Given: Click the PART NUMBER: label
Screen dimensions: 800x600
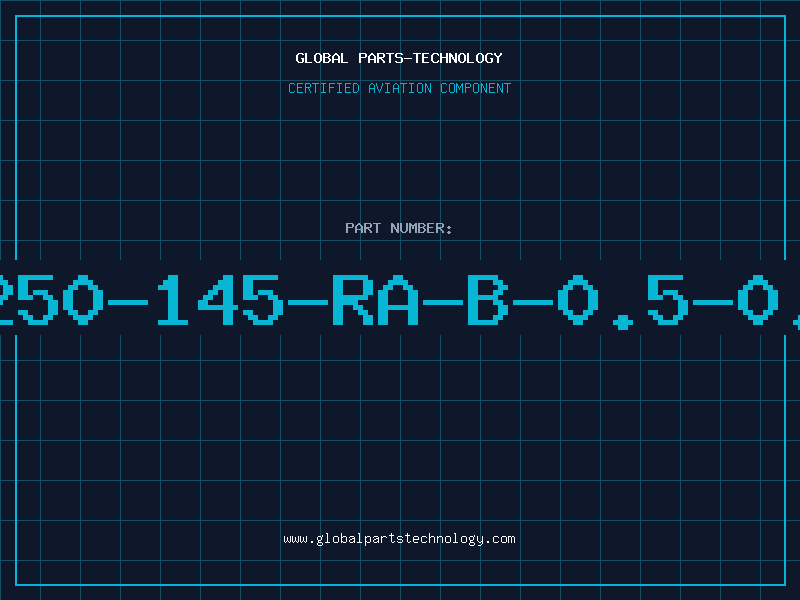Looking at the screenshot, I should (x=398, y=228).
